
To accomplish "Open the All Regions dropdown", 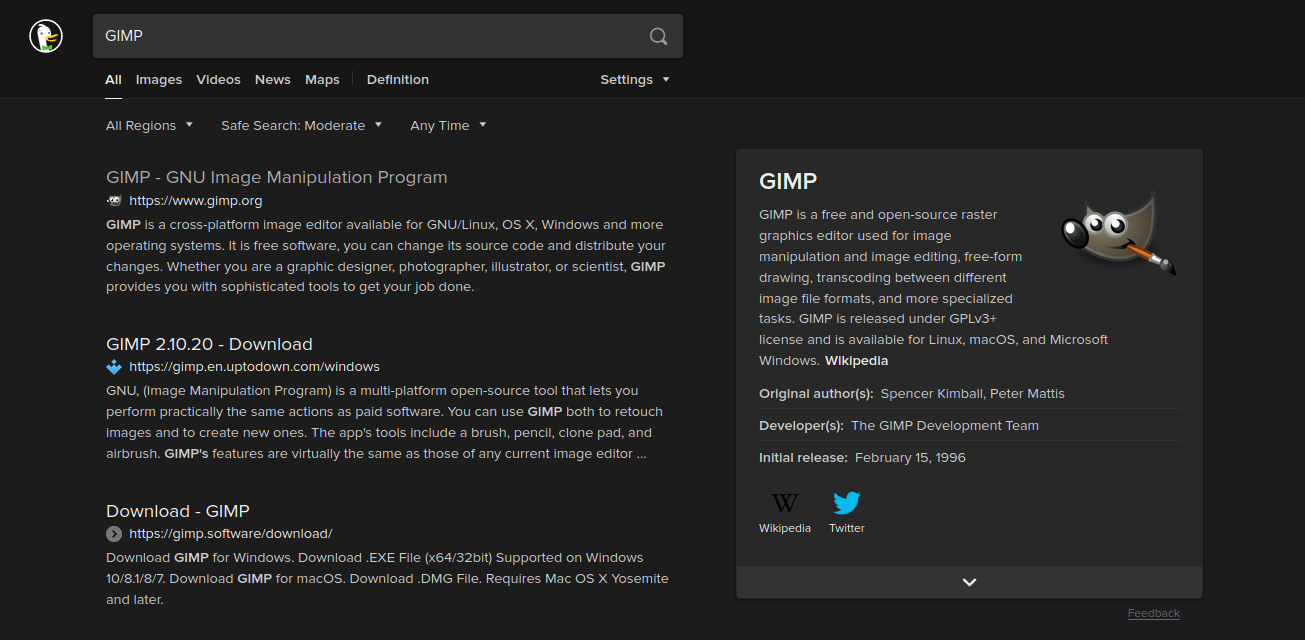I will pos(148,126).
